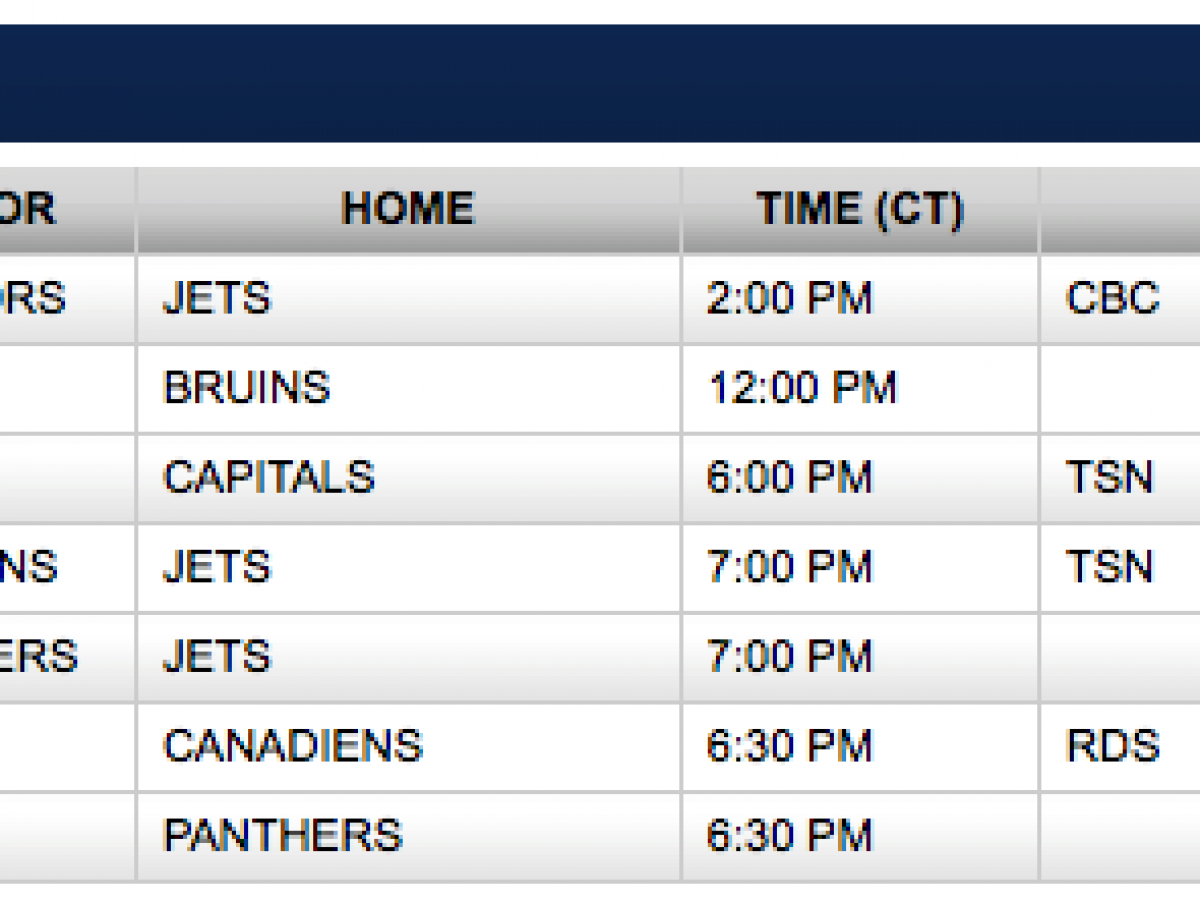Select the PANTHERS home team cell
The image size is (1200, 900).
click(282, 835)
